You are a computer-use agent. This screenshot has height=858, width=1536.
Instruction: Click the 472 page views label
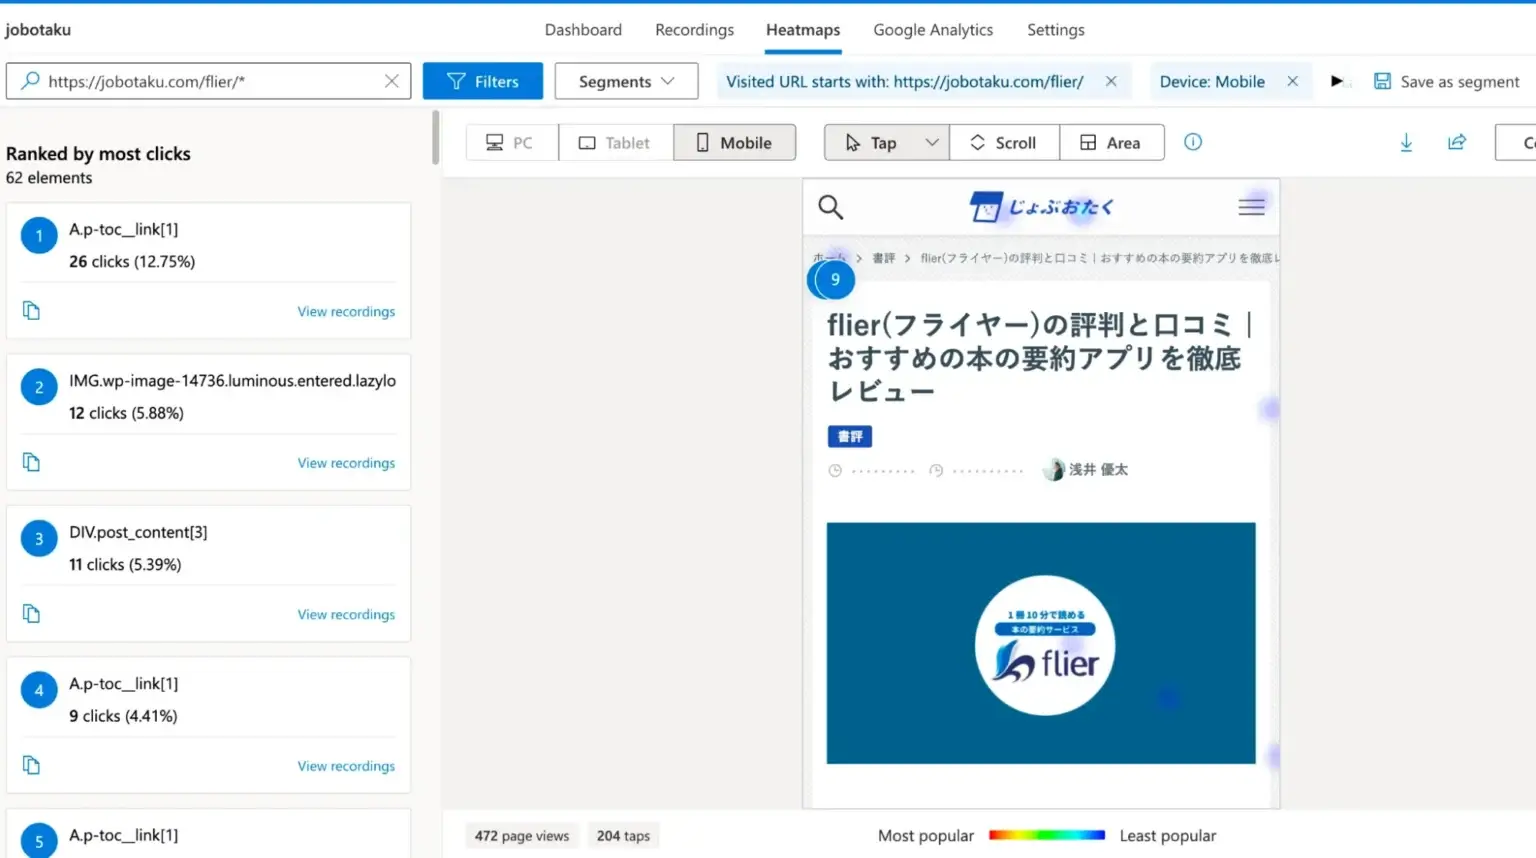click(x=522, y=836)
